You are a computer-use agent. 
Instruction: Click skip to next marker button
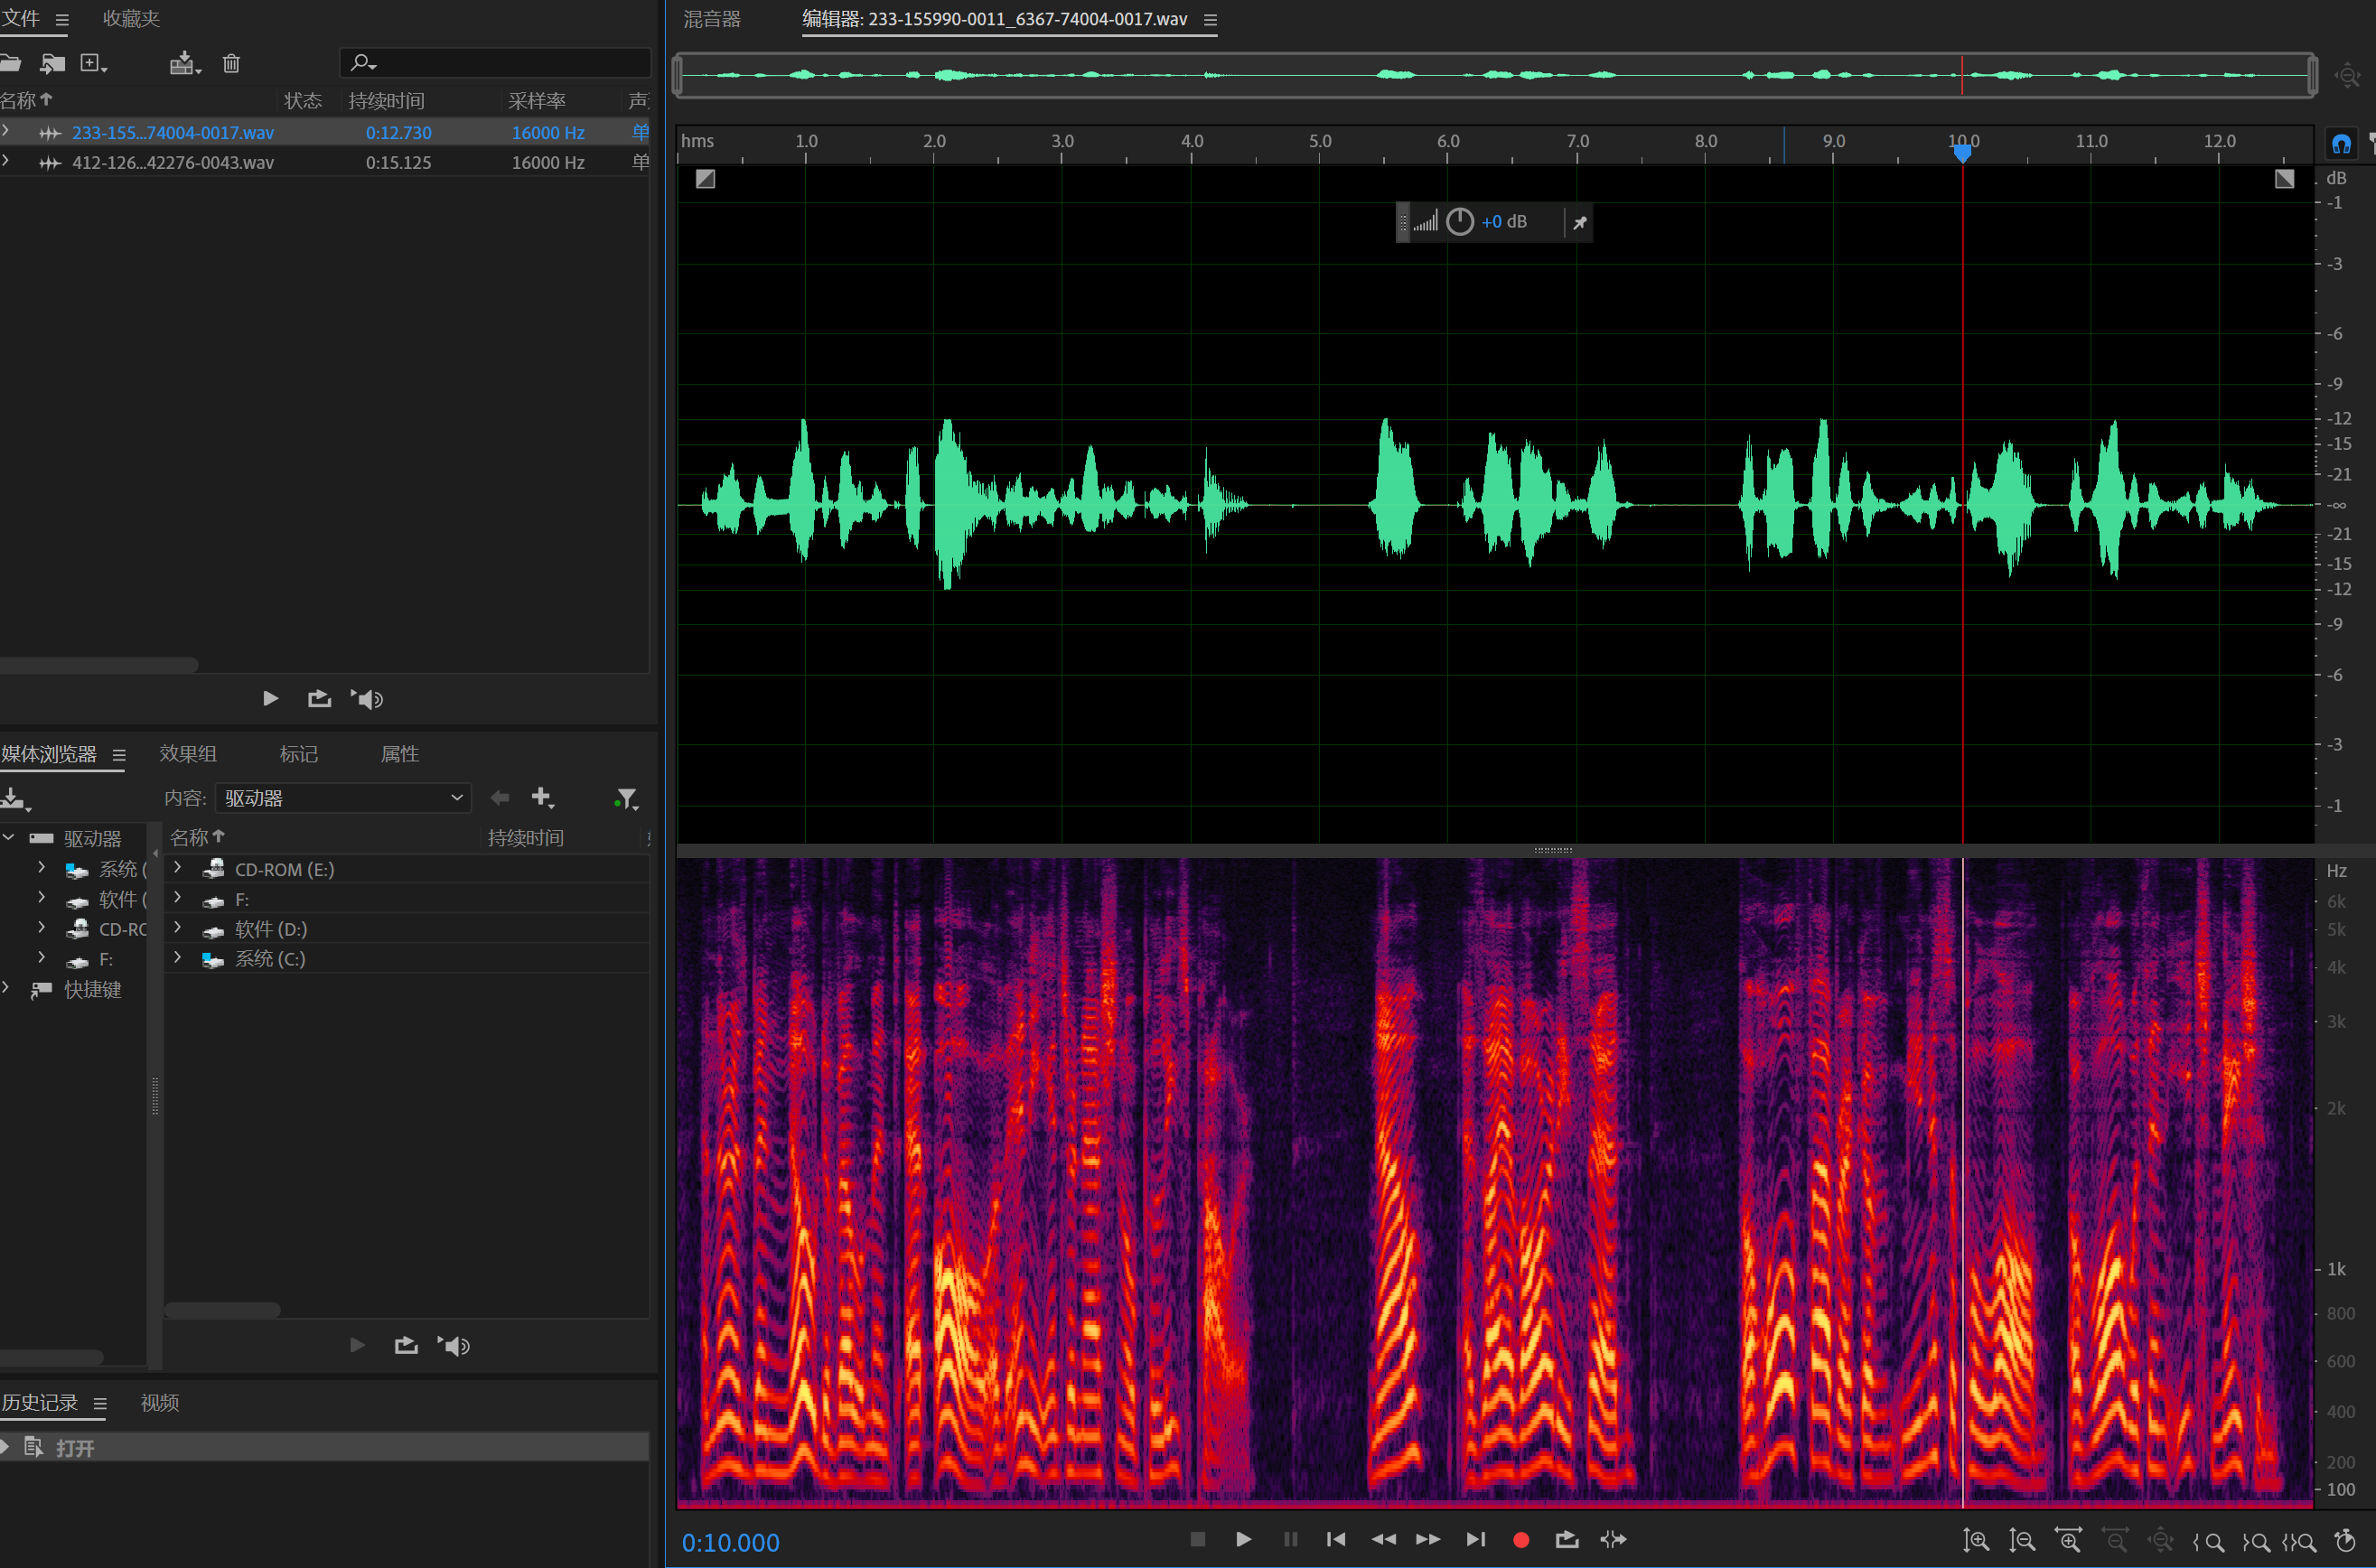(x=1475, y=1540)
